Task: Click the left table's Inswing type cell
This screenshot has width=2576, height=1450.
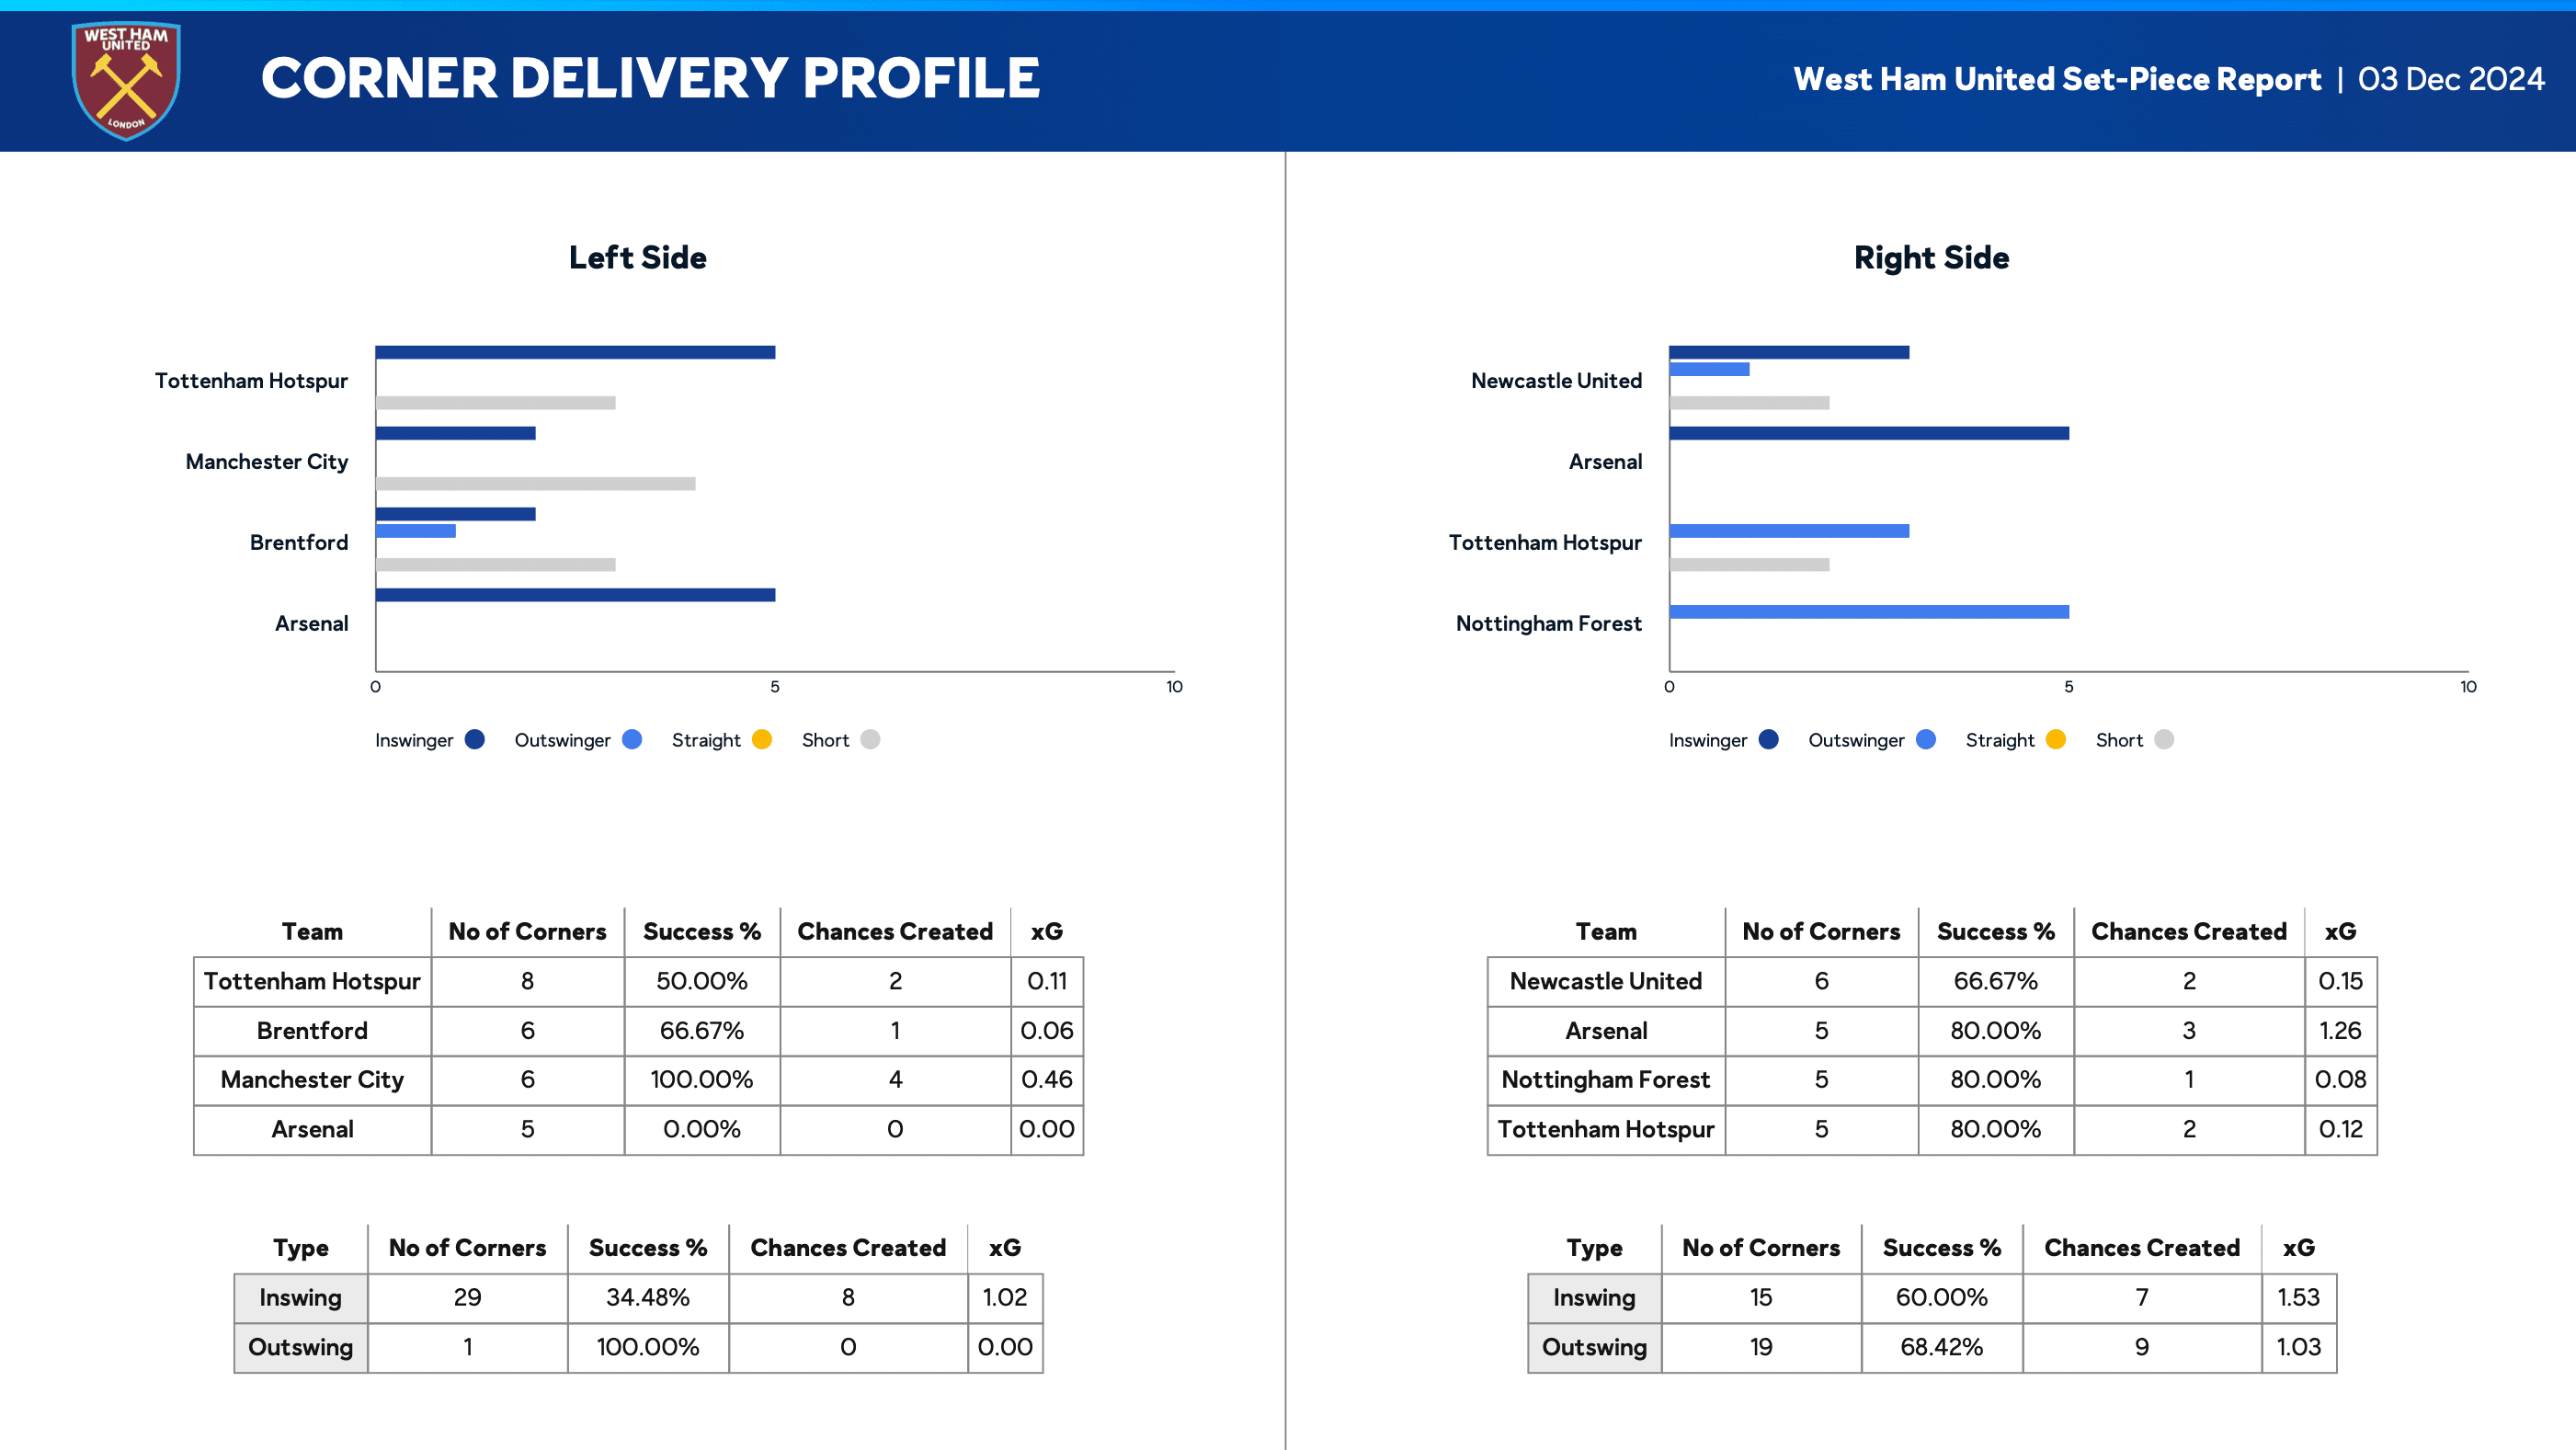Action: pyautogui.click(x=300, y=1297)
